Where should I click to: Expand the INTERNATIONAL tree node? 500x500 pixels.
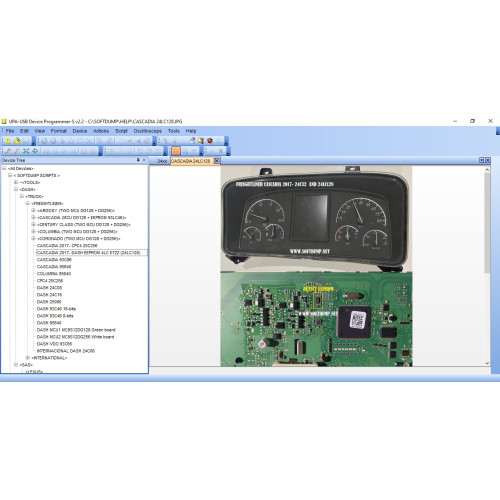pyautogui.click(x=28, y=358)
